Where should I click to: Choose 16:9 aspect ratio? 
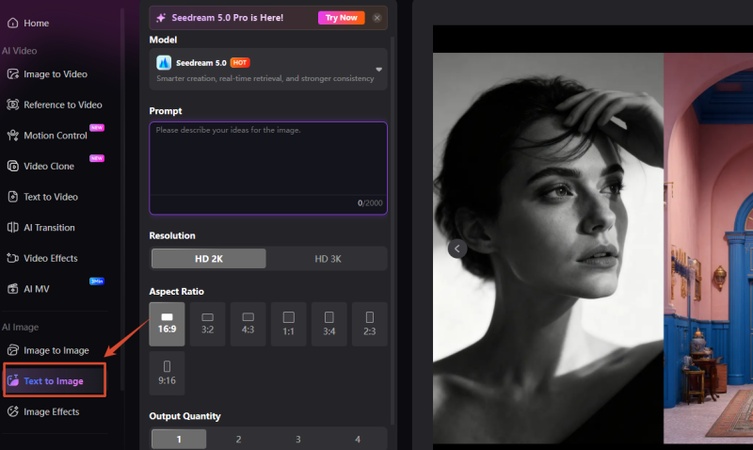(167, 324)
